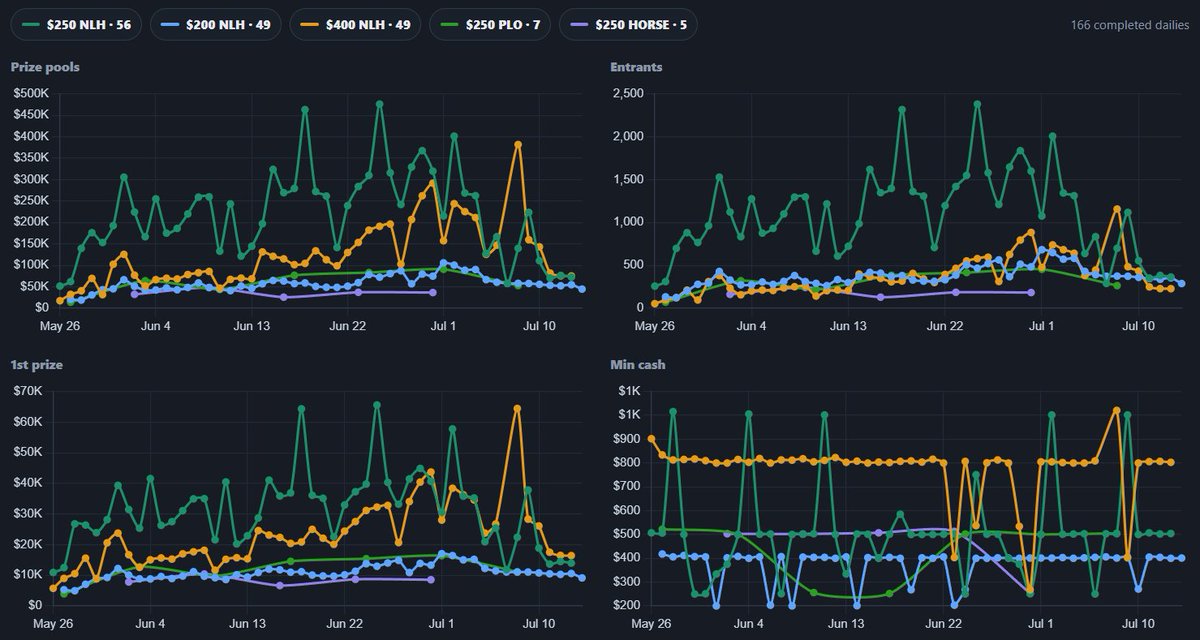Click the 'Jun 4' label under 1st prize chart
This screenshot has height=640, width=1200.
pyautogui.click(x=151, y=624)
